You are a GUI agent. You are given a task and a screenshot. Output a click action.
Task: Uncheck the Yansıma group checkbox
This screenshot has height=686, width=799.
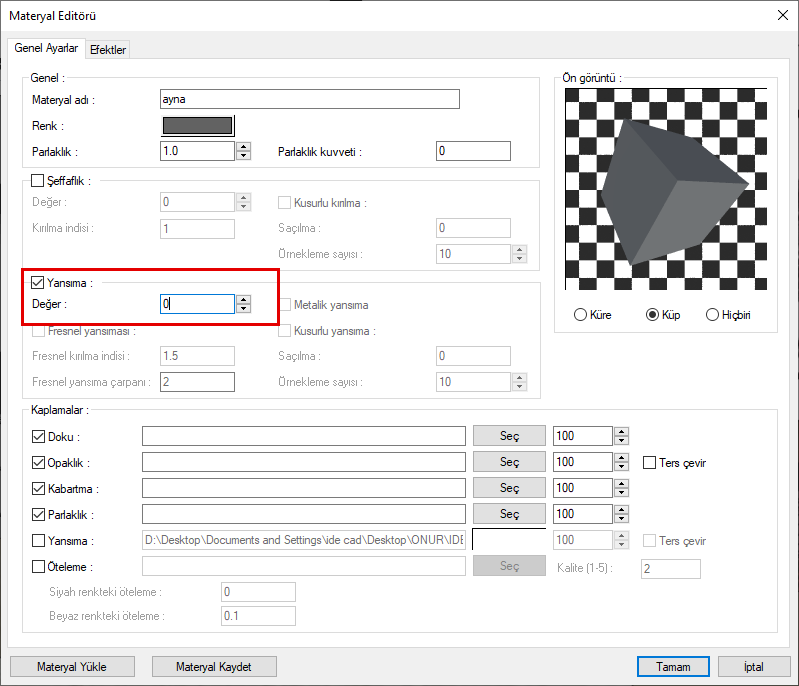pyautogui.click(x=39, y=283)
